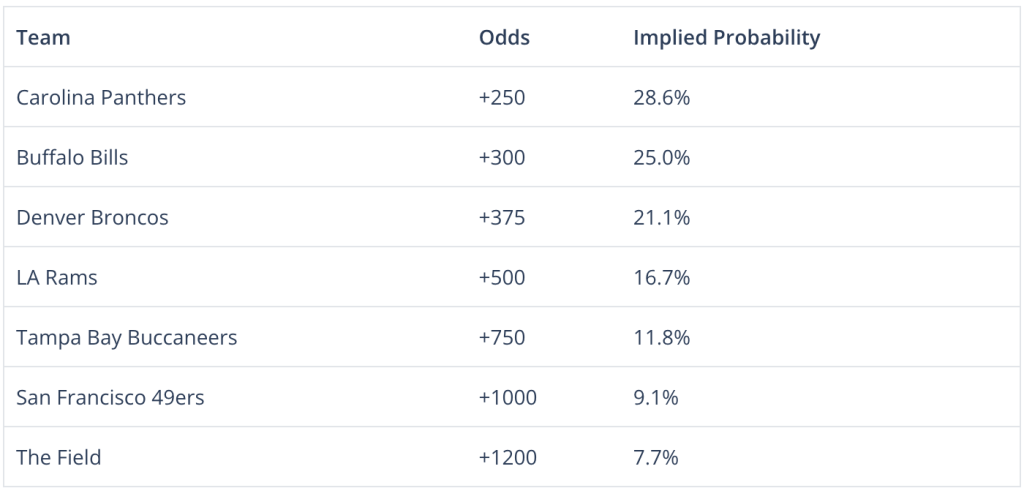Select the San Francisco 49ers team cell
The width and height of the screenshot is (1024, 499).
coord(110,397)
